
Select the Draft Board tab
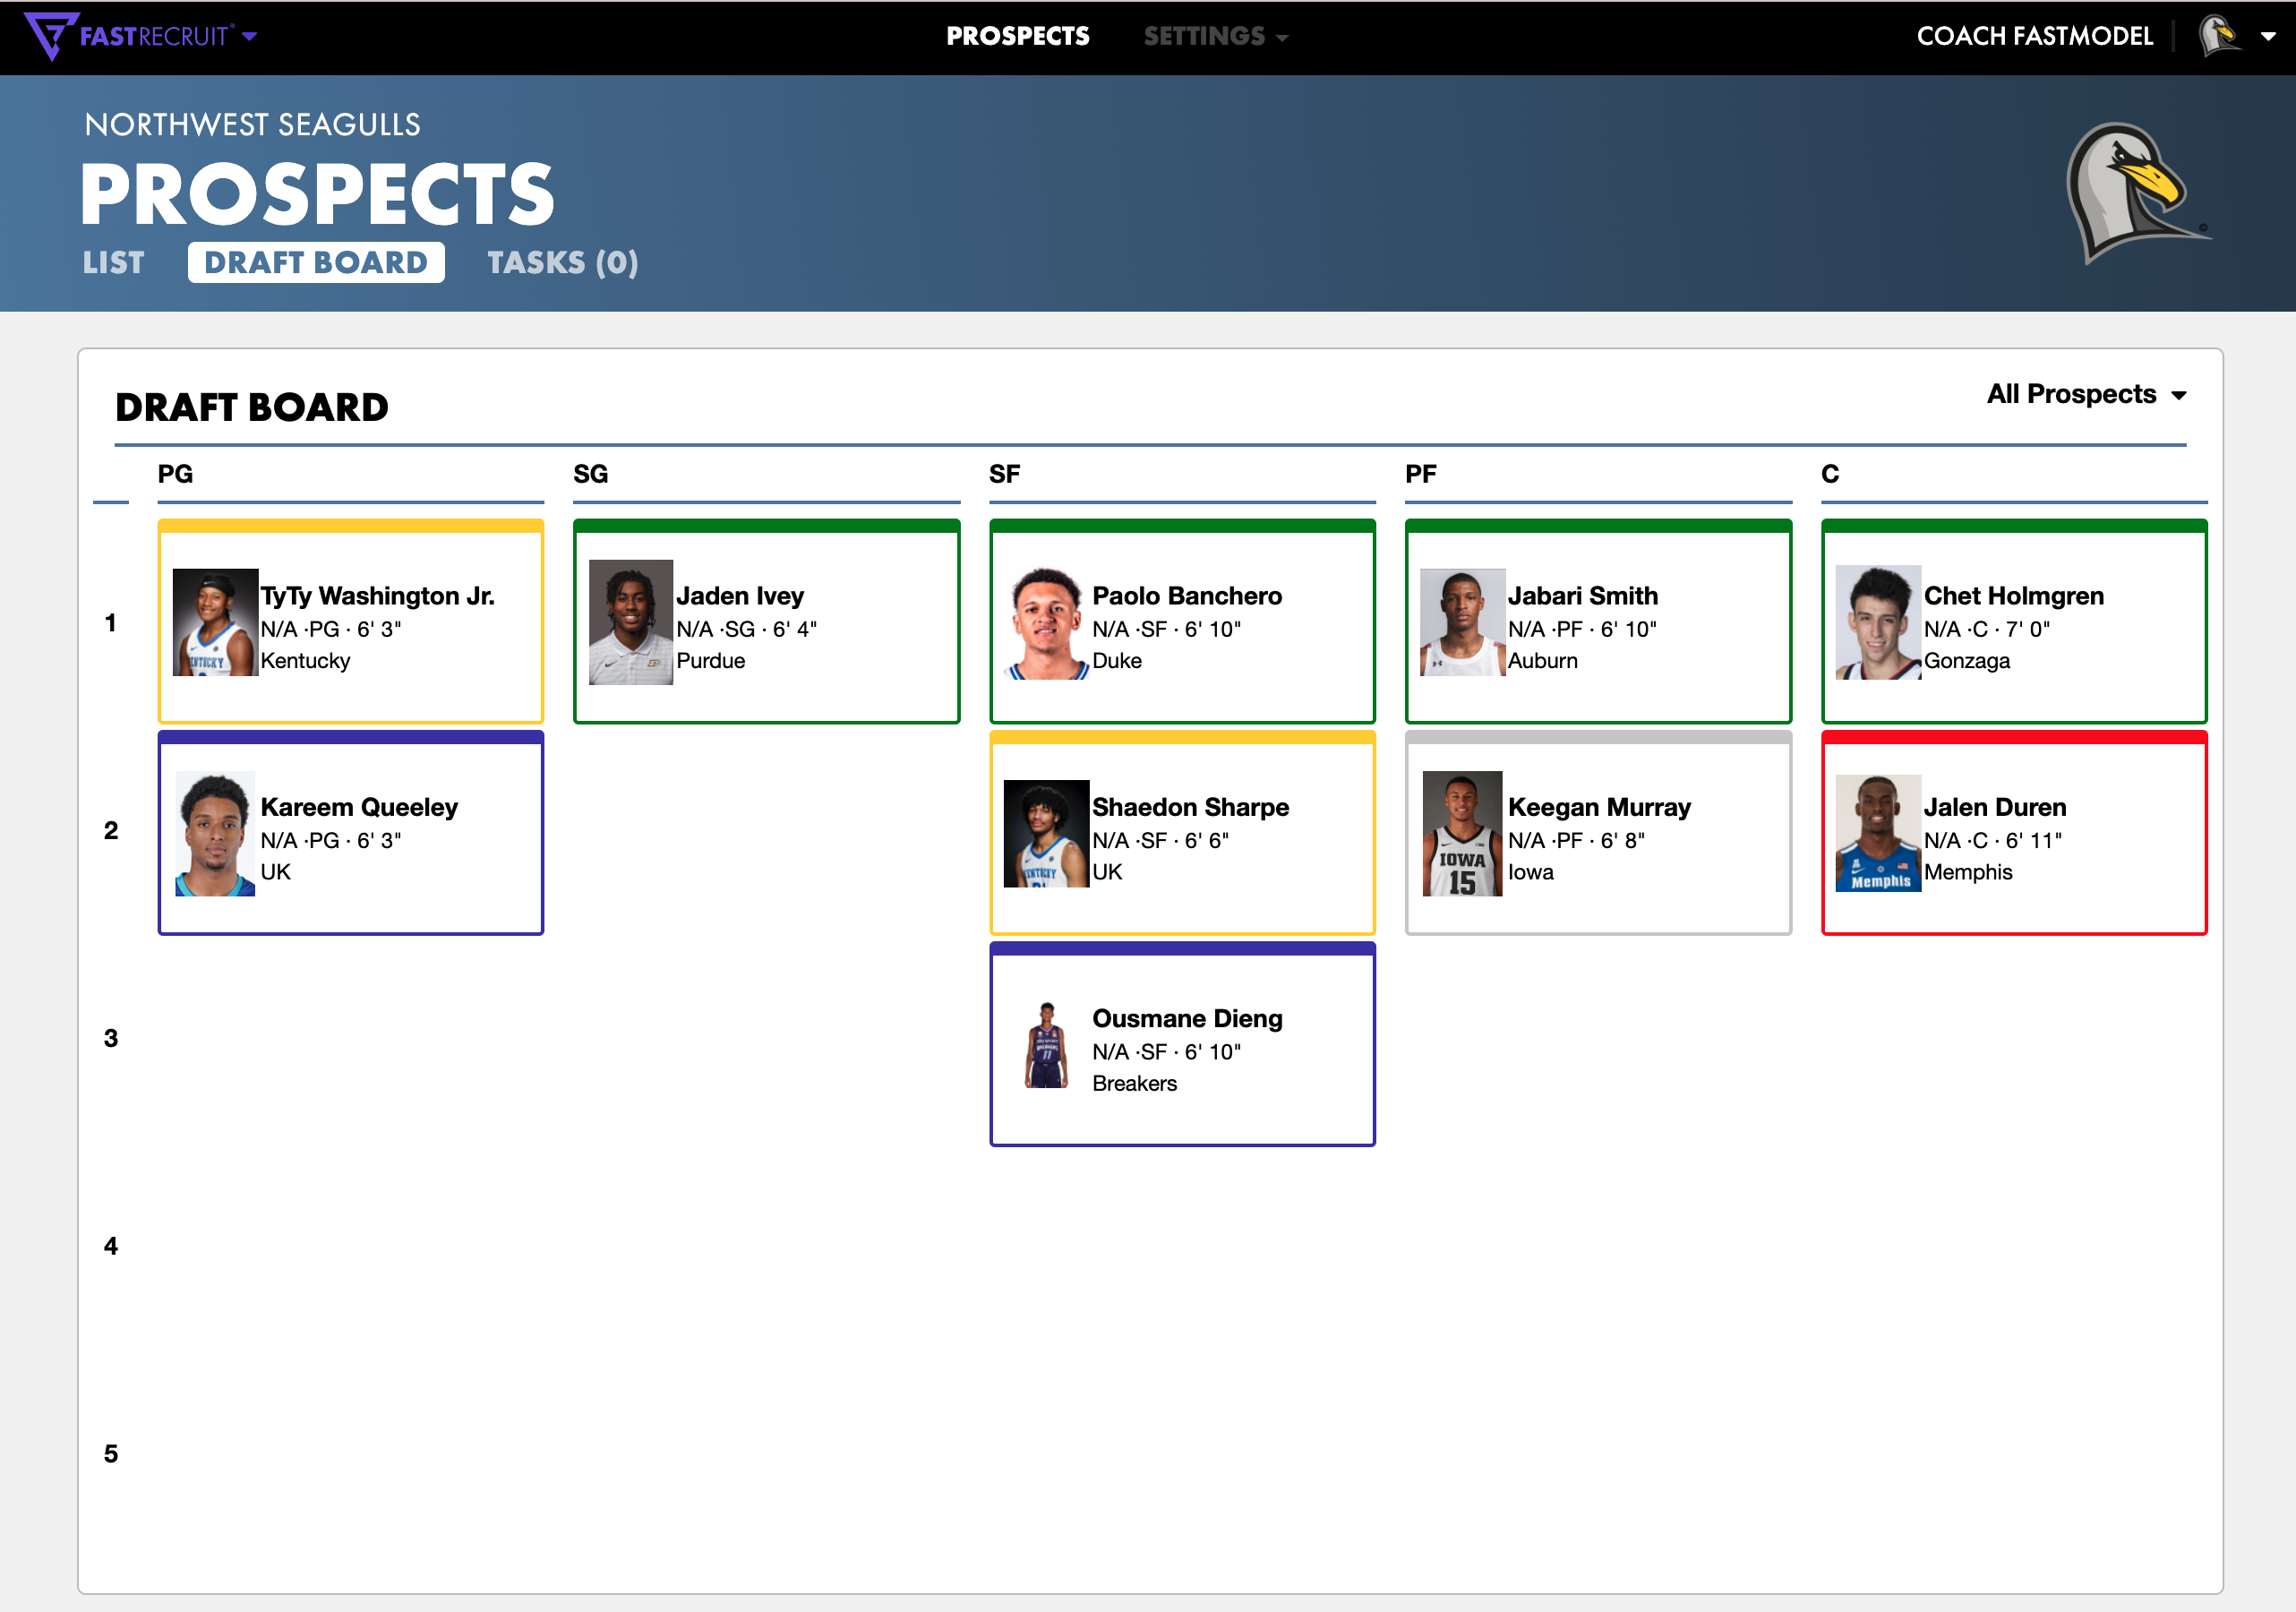[316, 262]
